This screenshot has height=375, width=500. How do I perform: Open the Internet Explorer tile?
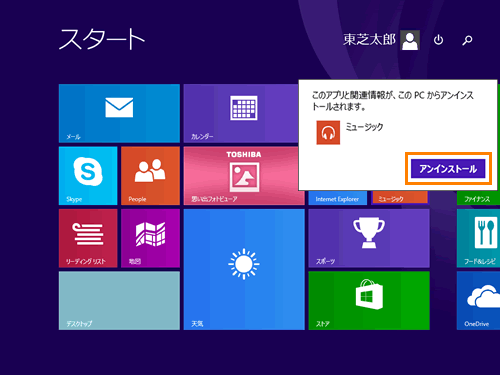pos(337,198)
